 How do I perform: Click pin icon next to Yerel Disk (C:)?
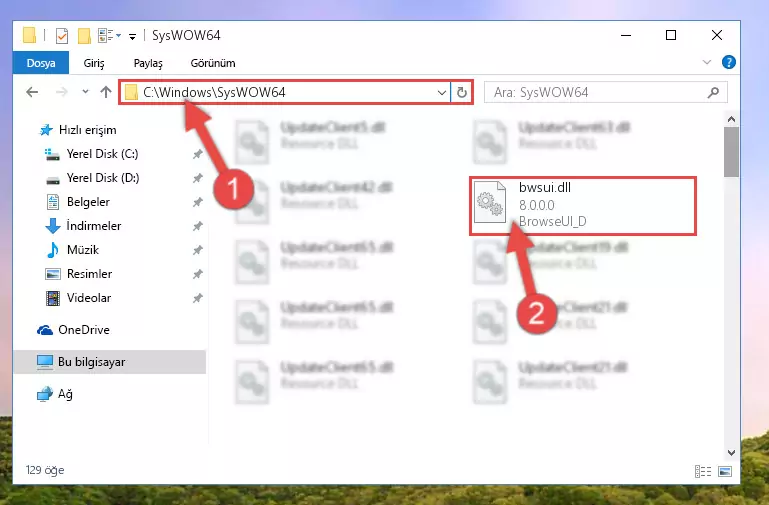click(197, 154)
